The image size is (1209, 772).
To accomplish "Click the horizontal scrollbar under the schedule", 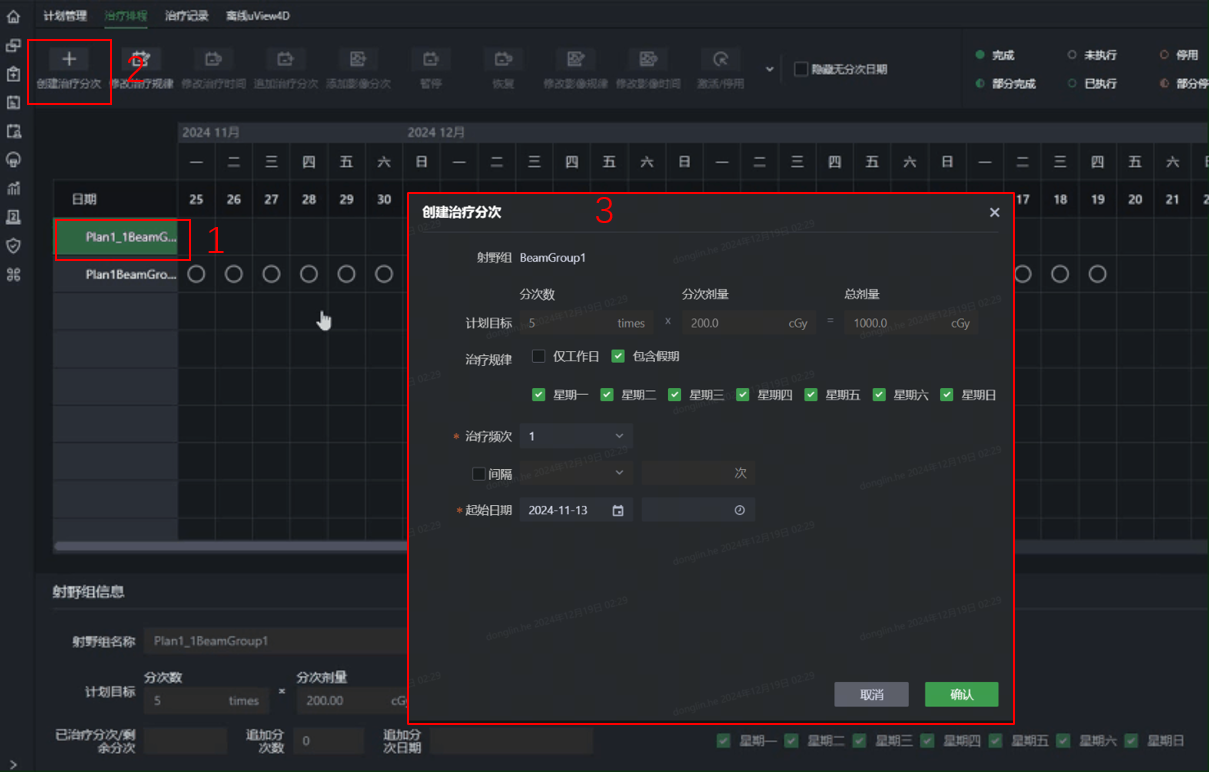I will pyautogui.click(x=232, y=546).
